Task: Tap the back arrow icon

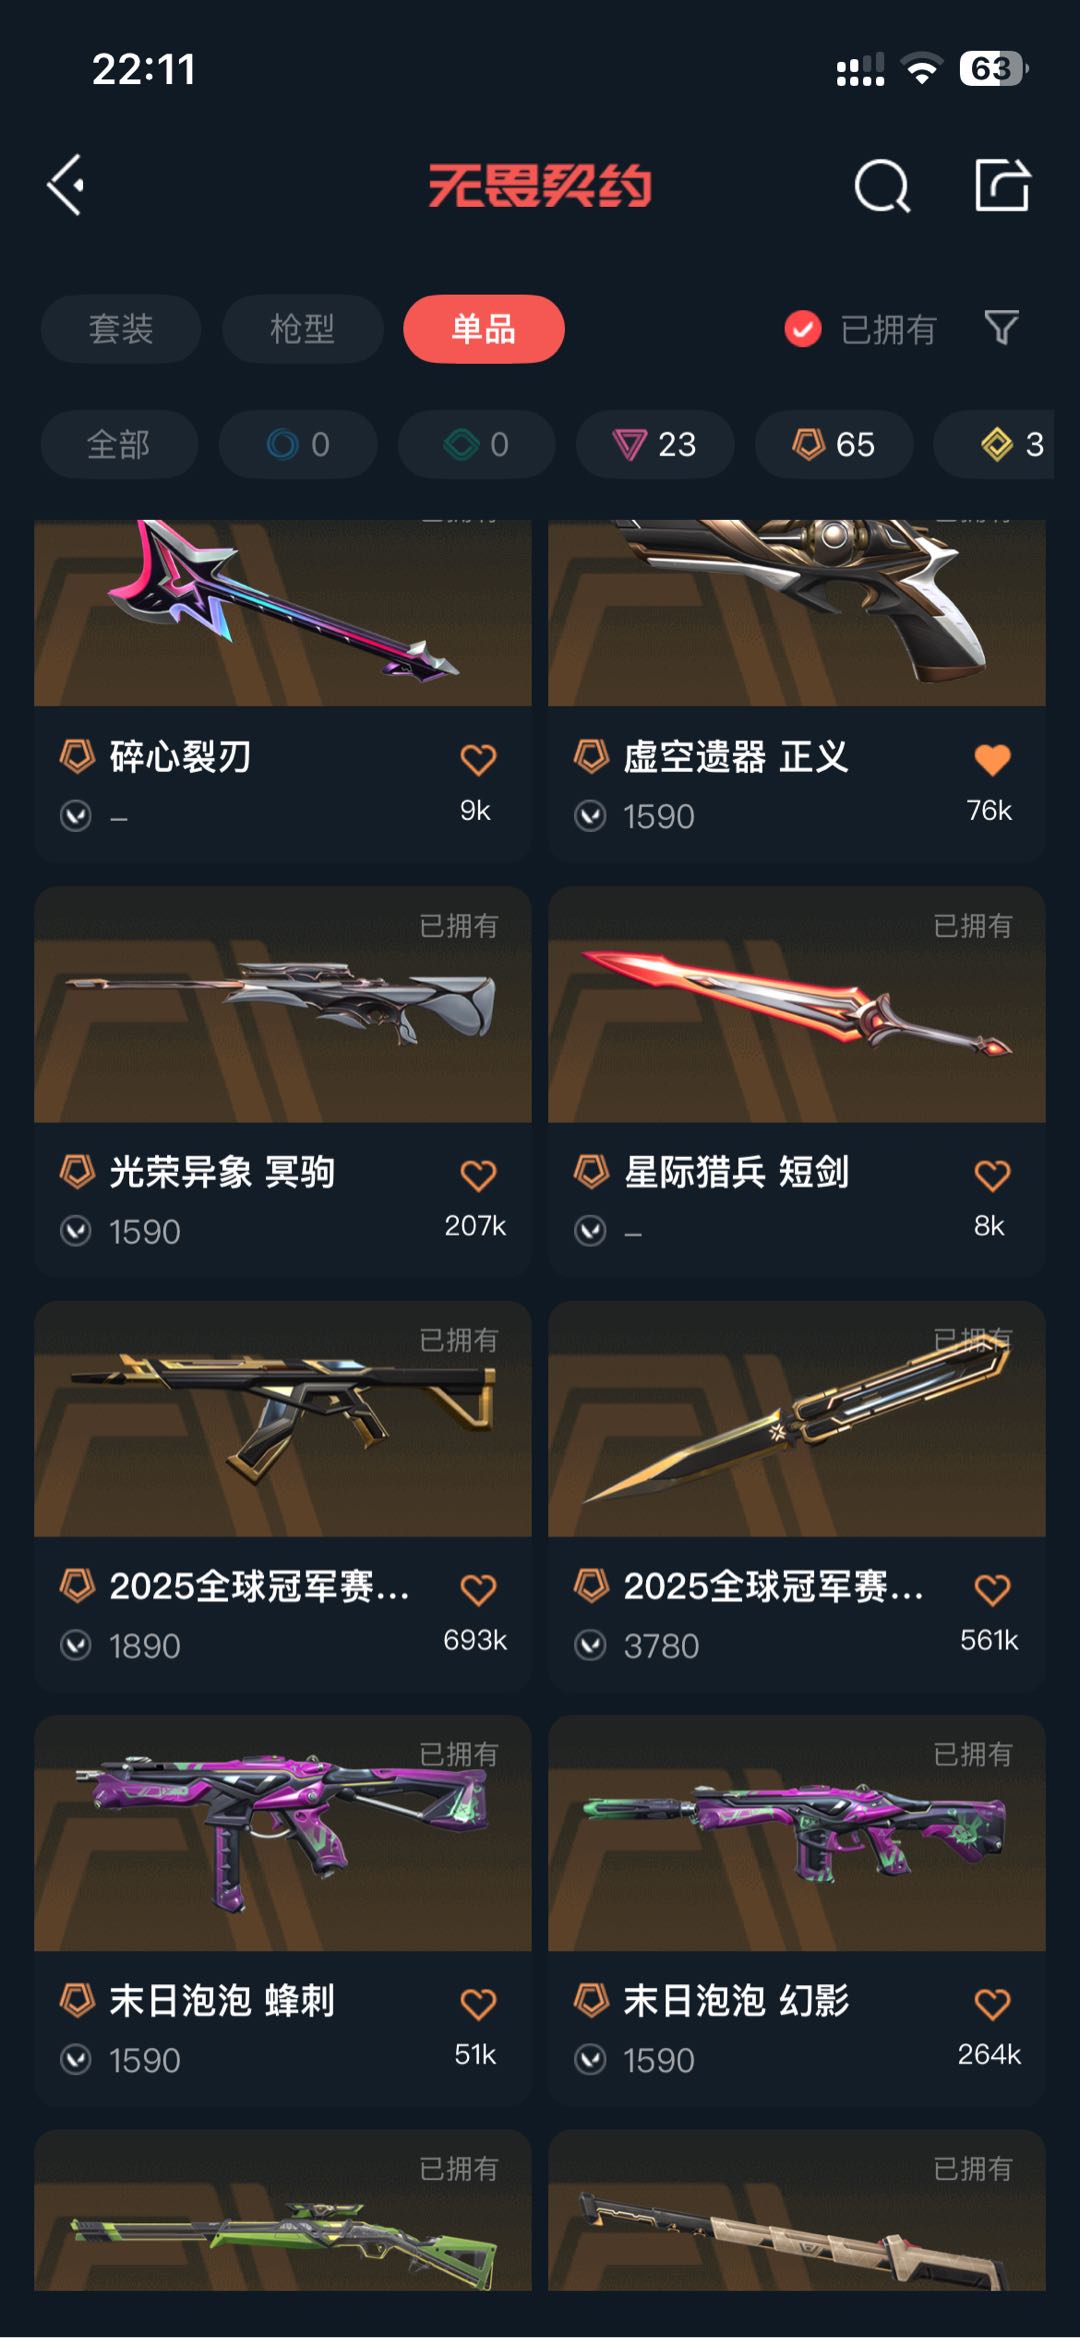Action: [65, 185]
